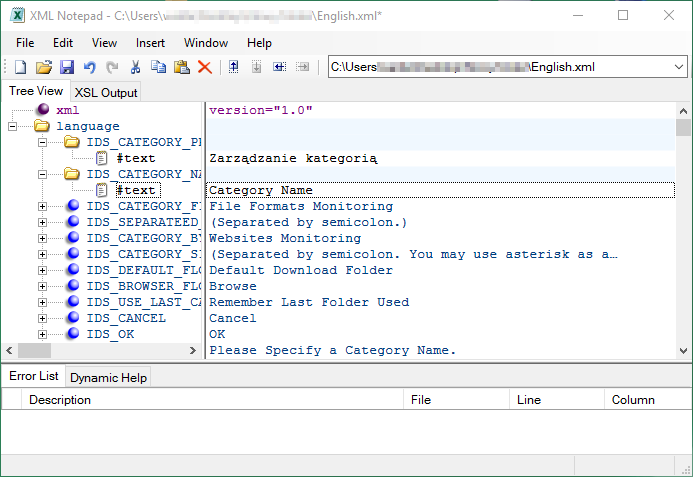Screen dimensions: 693x477
Task: Expand the IDS_BROWSER_FLO node
Action: pos(42,286)
